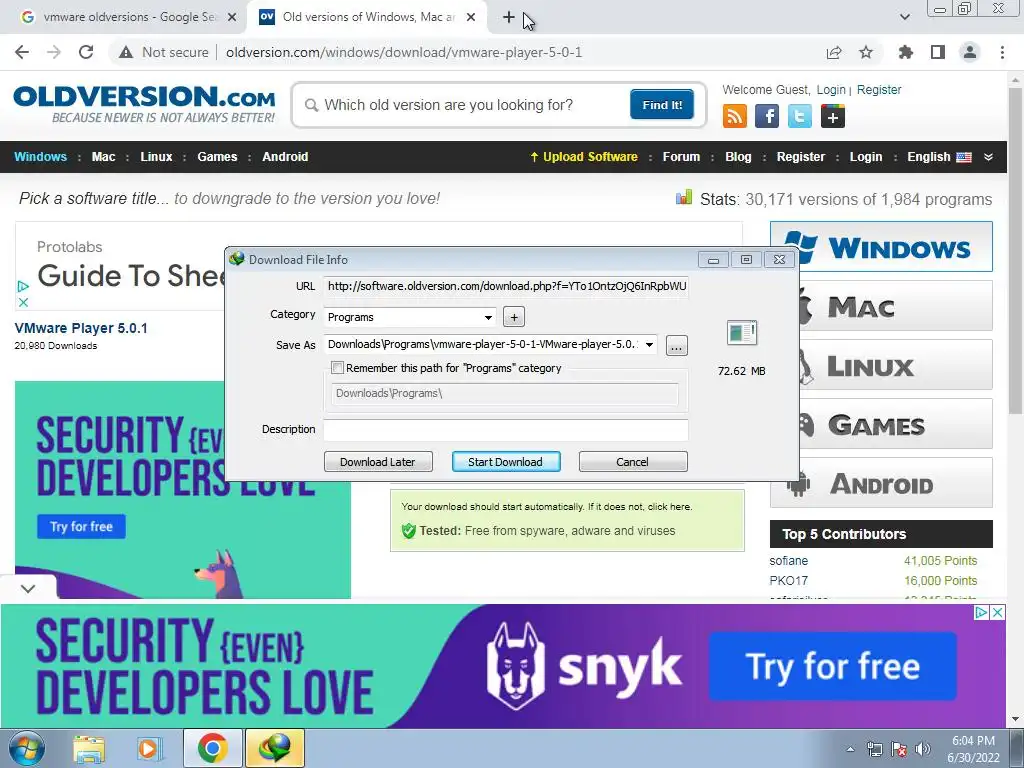Click the large Windows category banner
The height and width of the screenshot is (768, 1024).
tap(881, 247)
